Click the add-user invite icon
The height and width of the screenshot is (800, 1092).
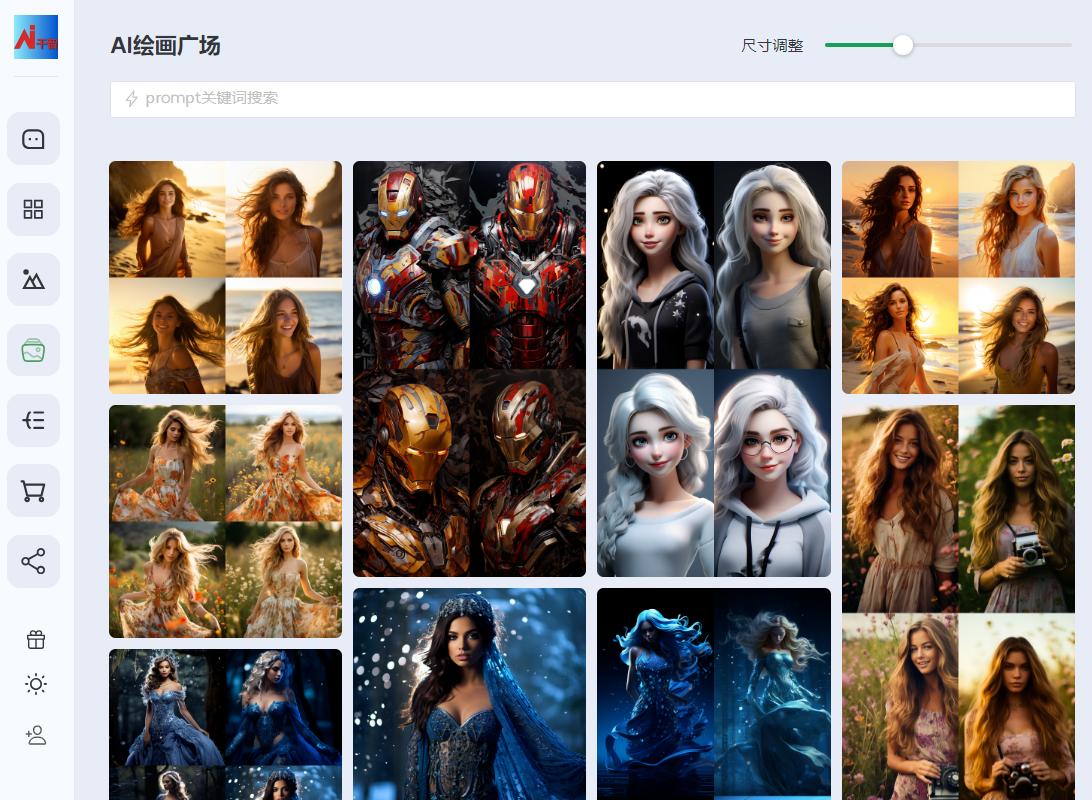pos(36,735)
